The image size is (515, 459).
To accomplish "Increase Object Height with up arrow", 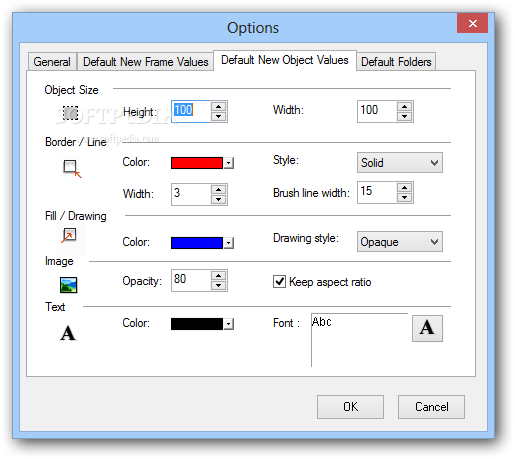I will (219, 107).
